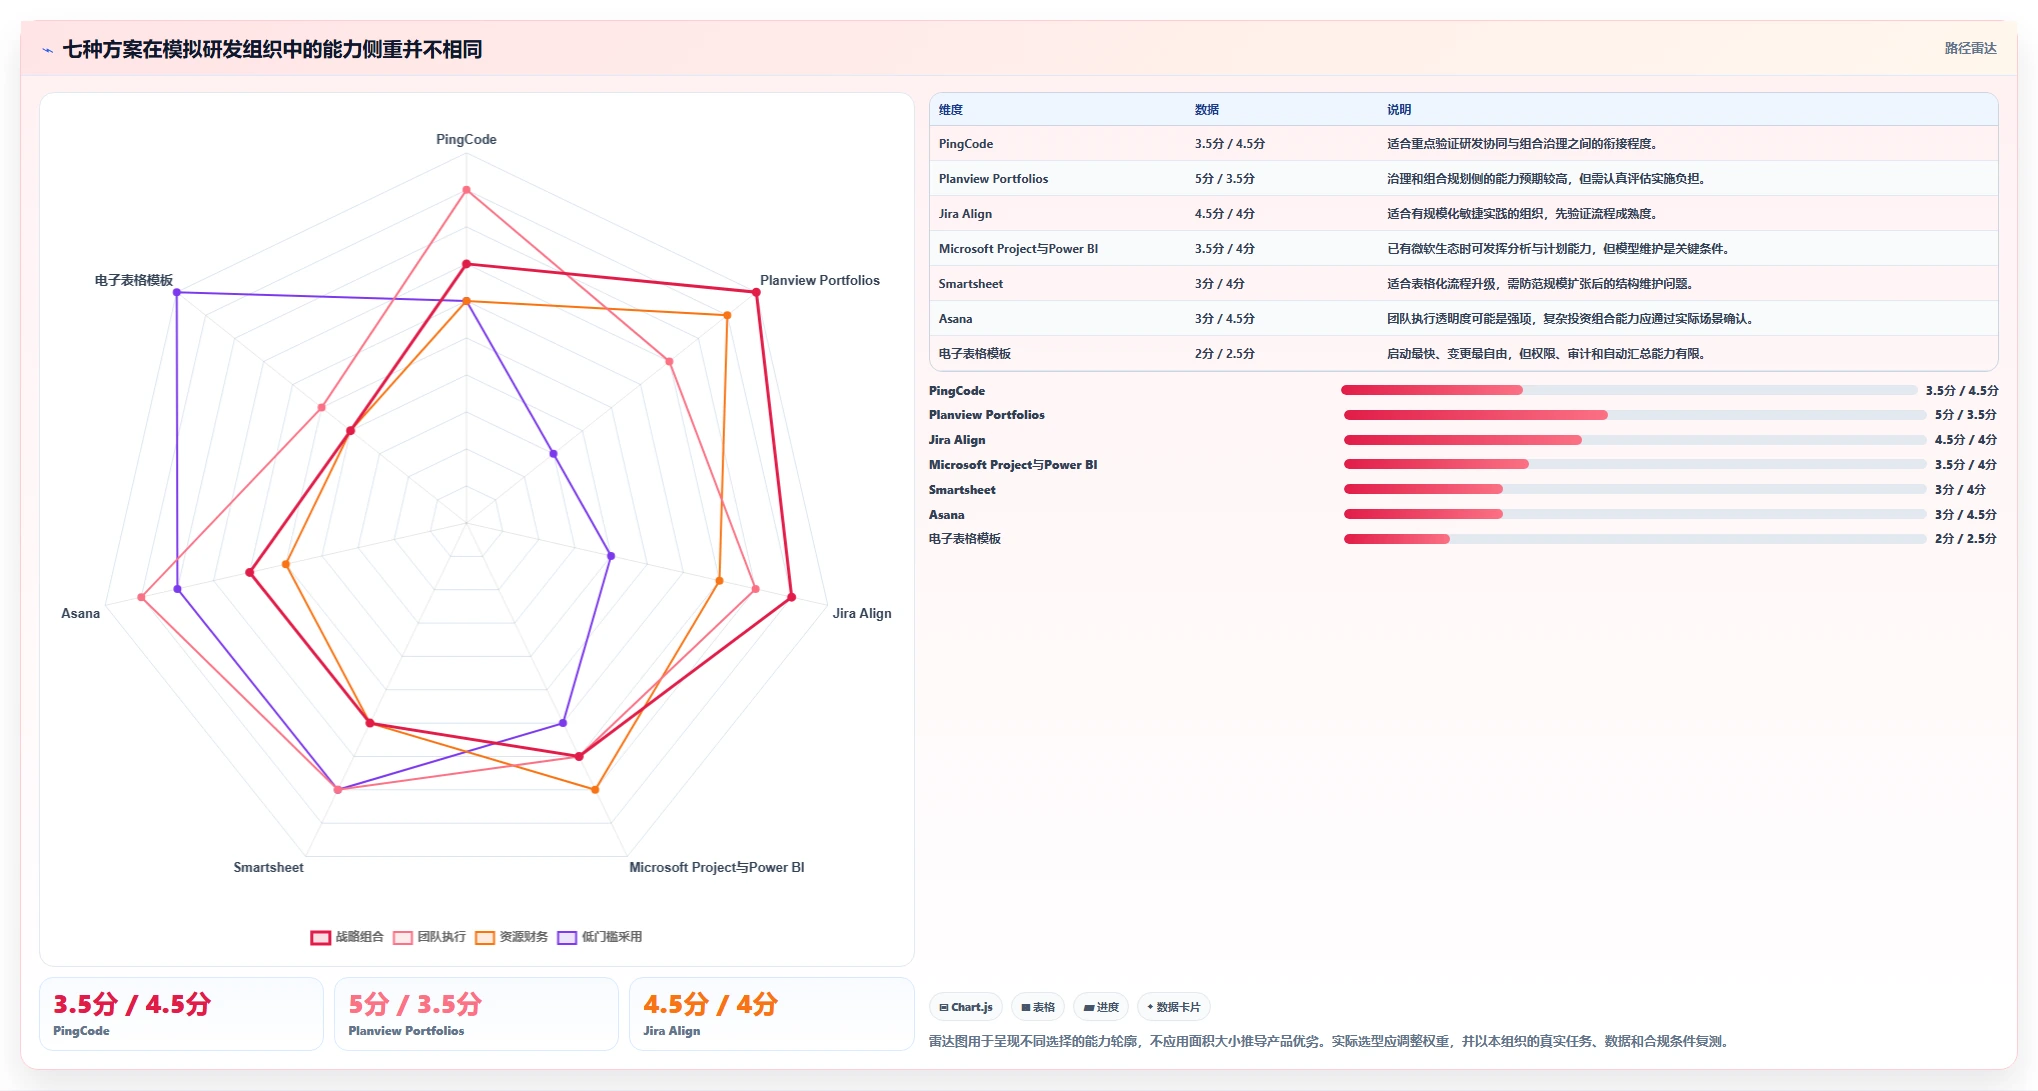
Task: Click the purple data point at the 电子表格模板 vertex
Action: [177, 292]
